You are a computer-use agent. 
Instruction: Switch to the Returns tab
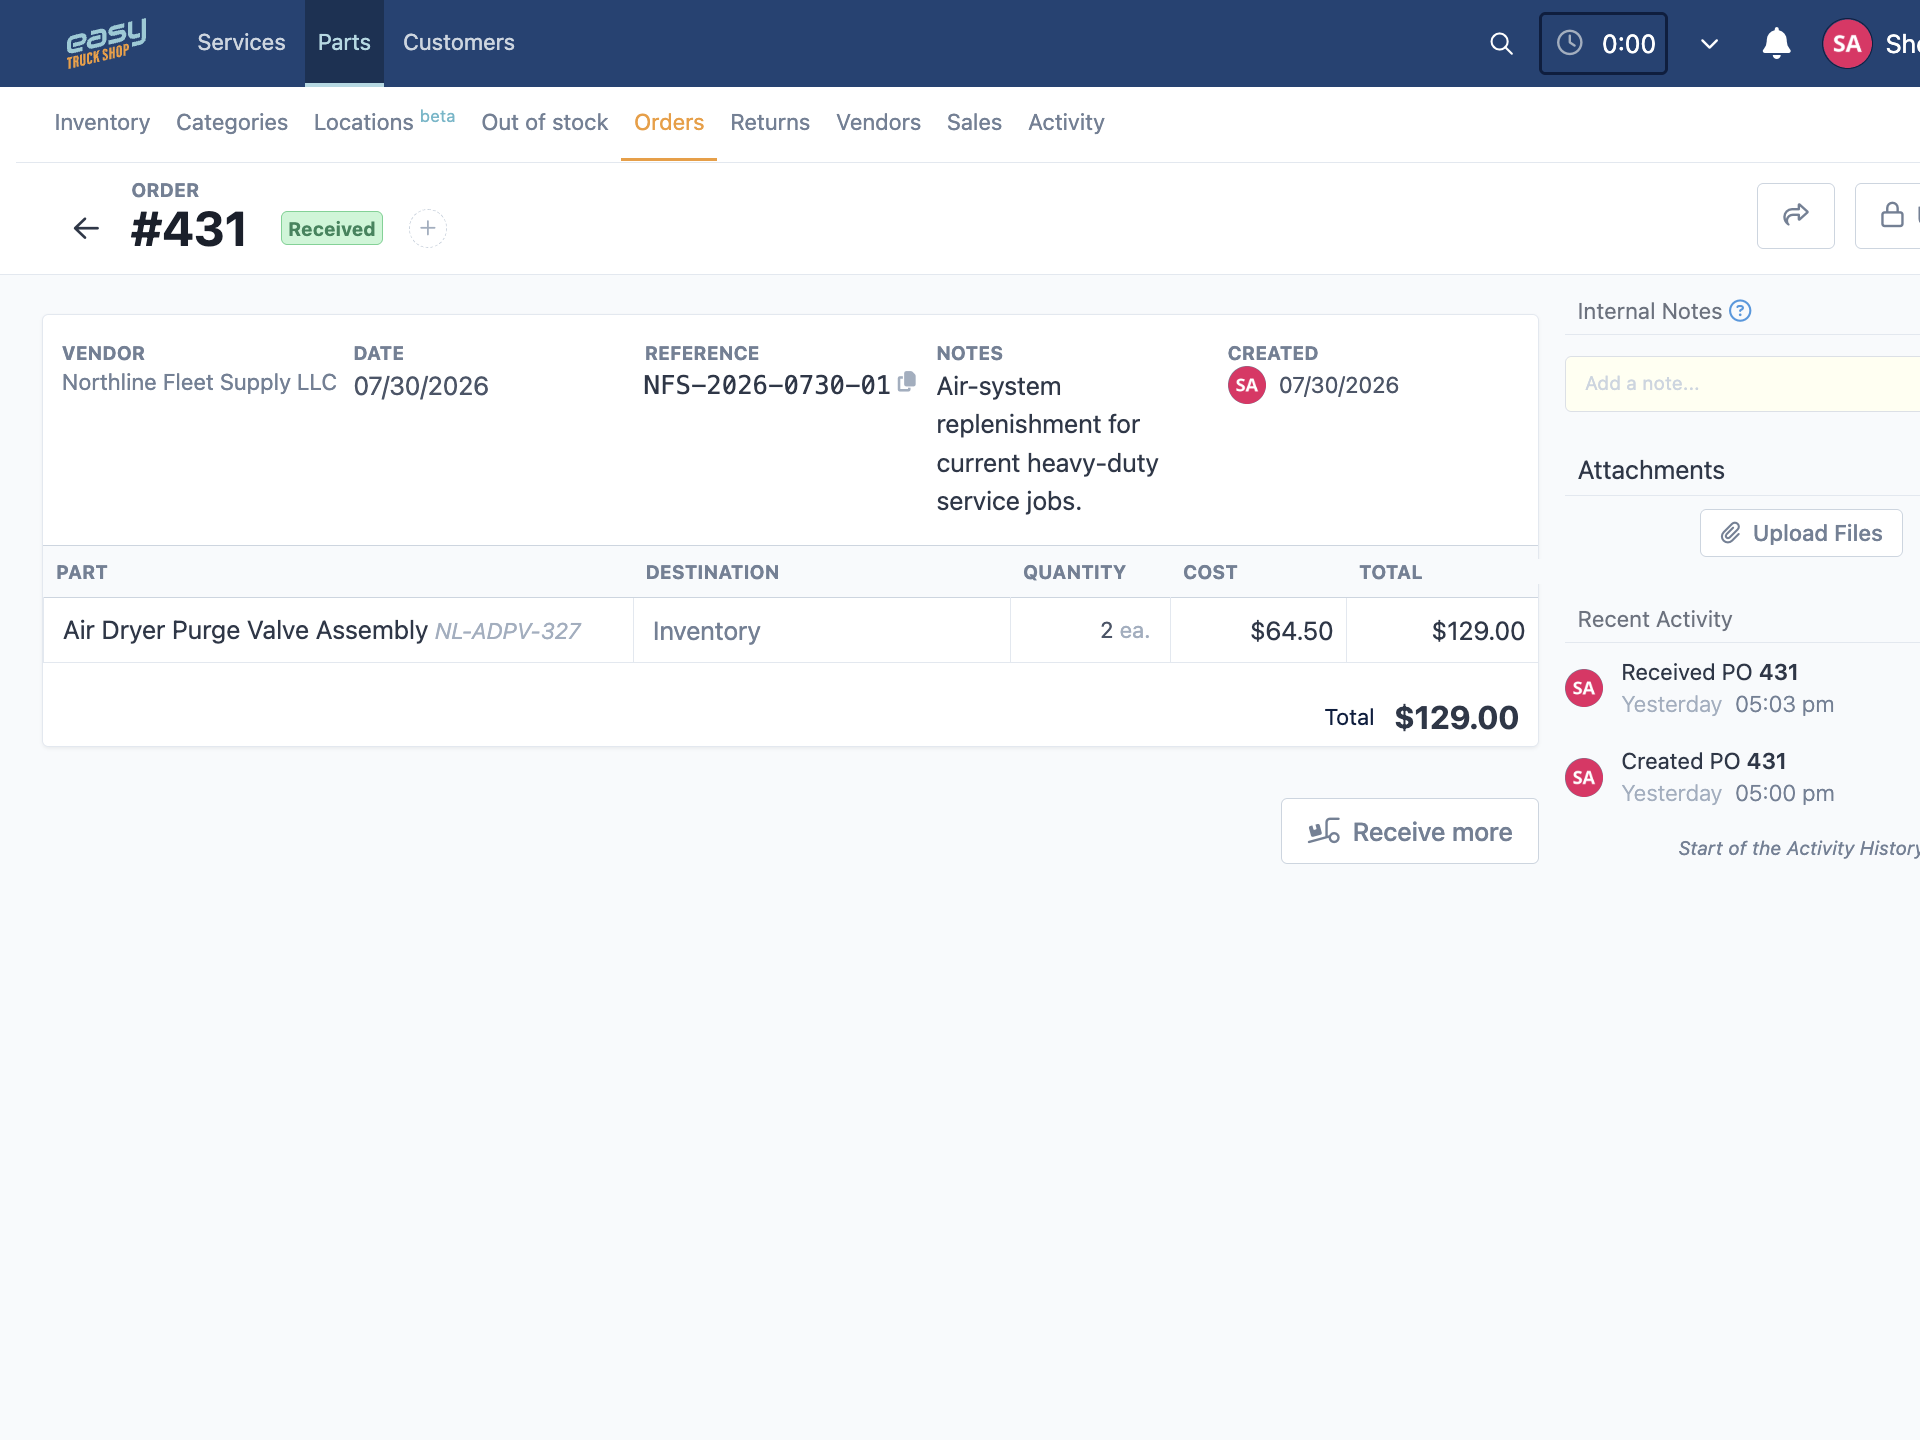coord(770,122)
